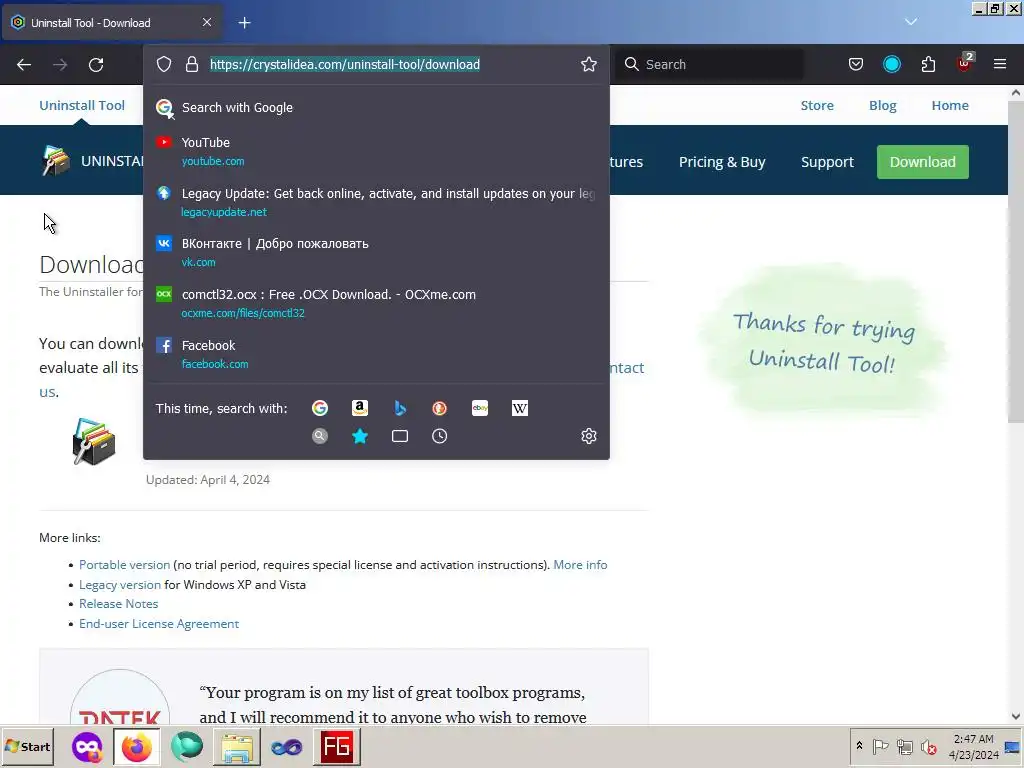
Task: Open the Windows Start menu
Action: tap(27, 746)
